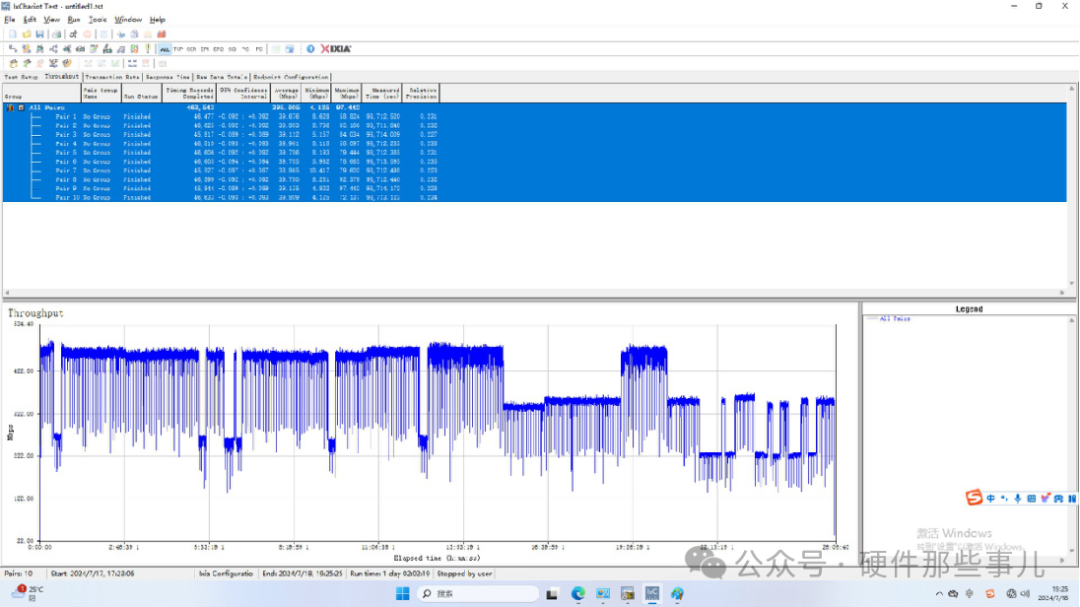Click the Save test floppy icon
1080x607 pixels.
click(x=39, y=34)
